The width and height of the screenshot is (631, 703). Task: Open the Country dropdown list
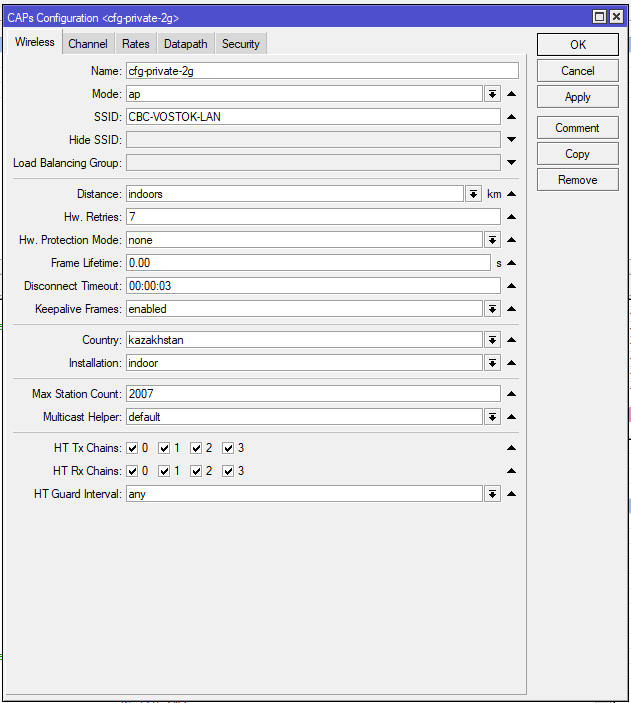pos(492,340)
